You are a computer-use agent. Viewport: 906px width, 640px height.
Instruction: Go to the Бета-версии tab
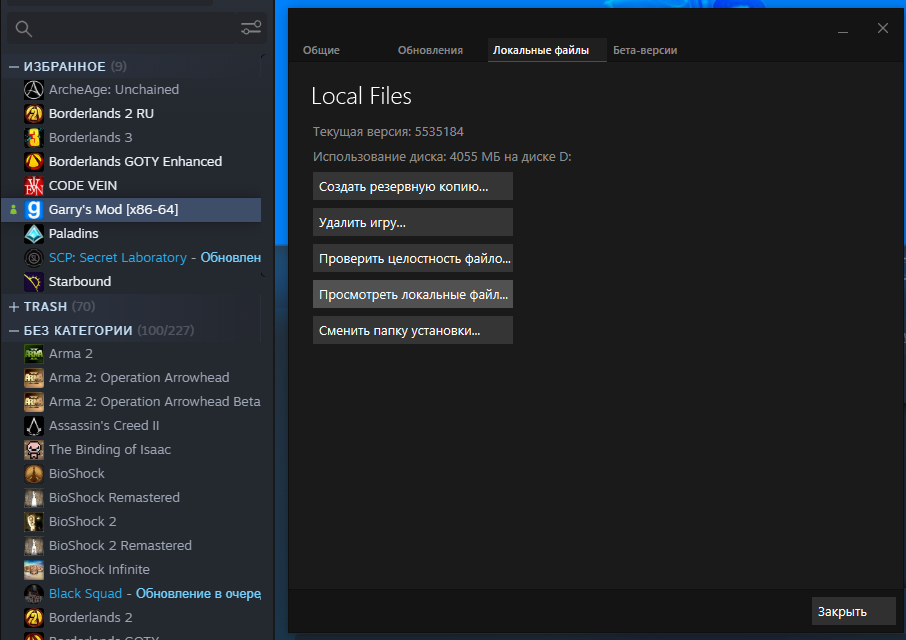click(x=646, y=50)
